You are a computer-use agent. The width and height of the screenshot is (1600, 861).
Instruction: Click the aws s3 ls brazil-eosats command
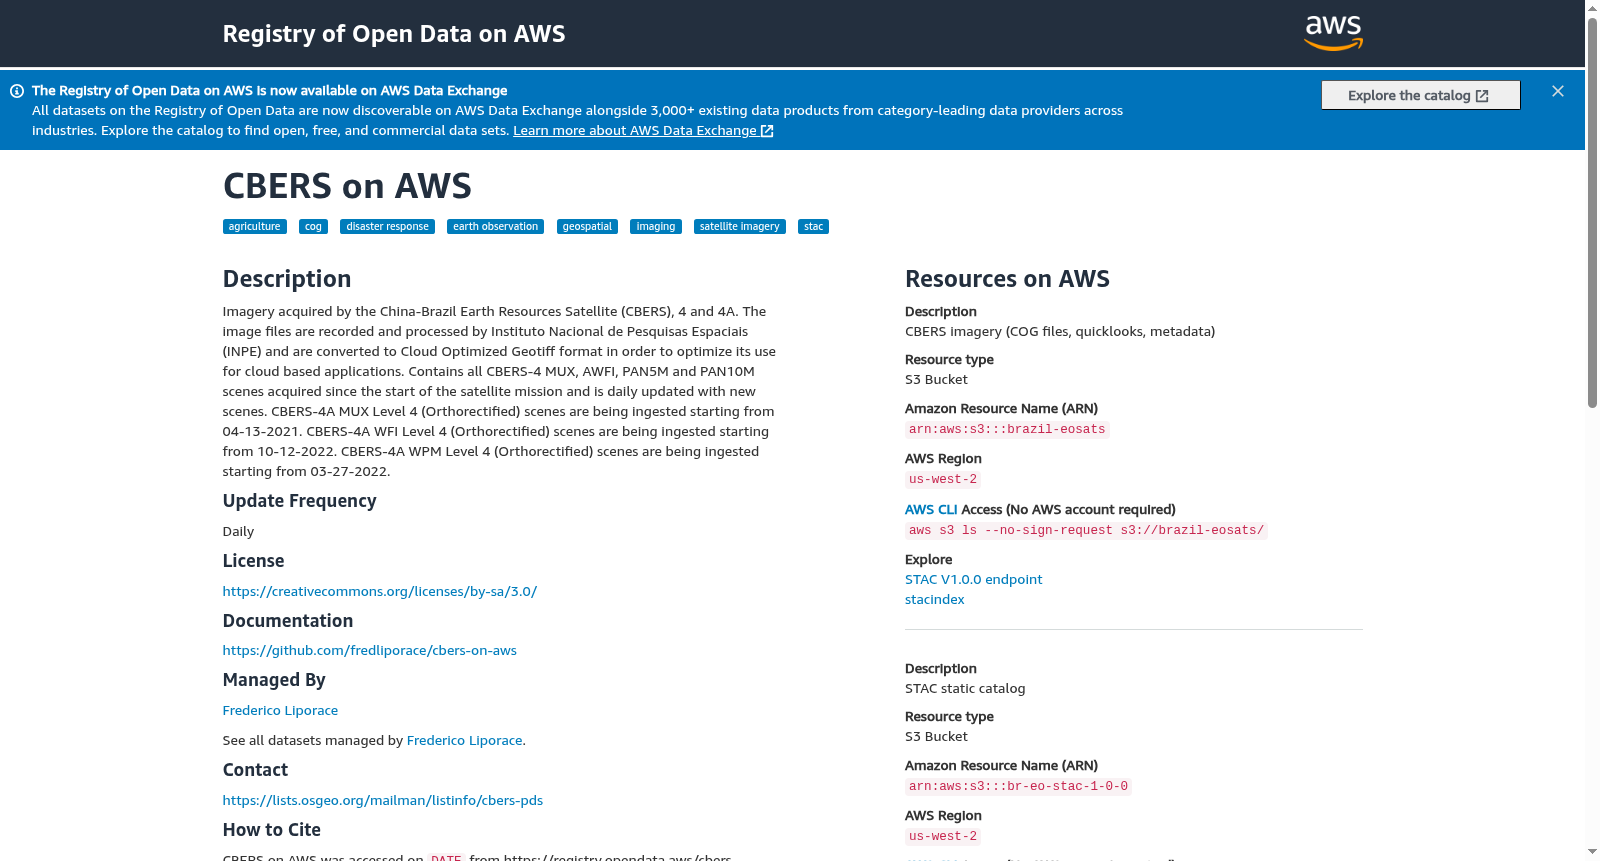[x=1086, y=530]
